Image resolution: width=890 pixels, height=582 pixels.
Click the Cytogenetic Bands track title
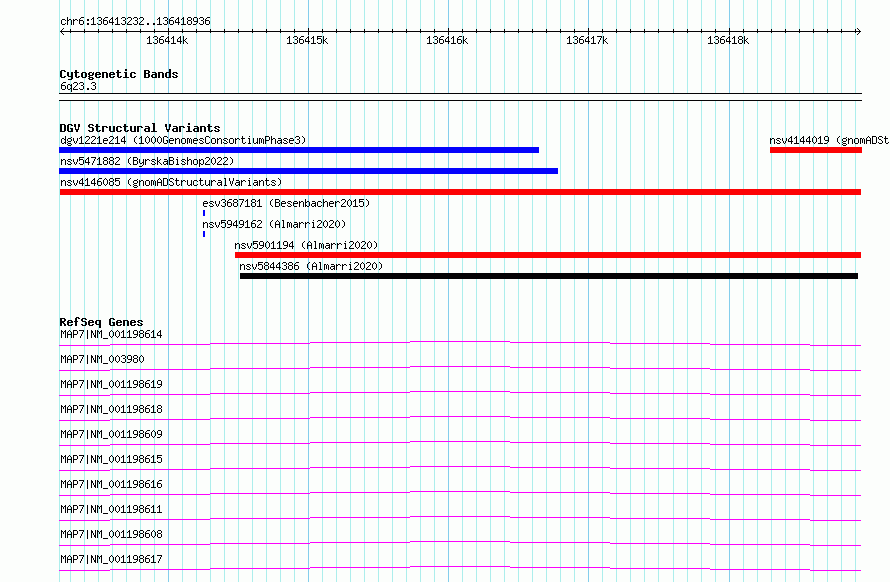pyautogui.click(x=119, y=74)
